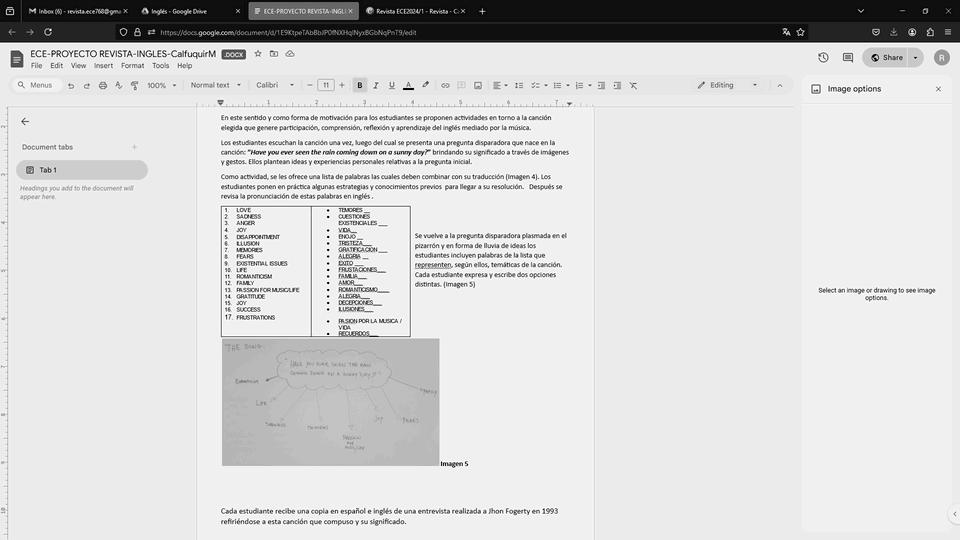
Task: Click the Insert link icon
Action: 445,85
